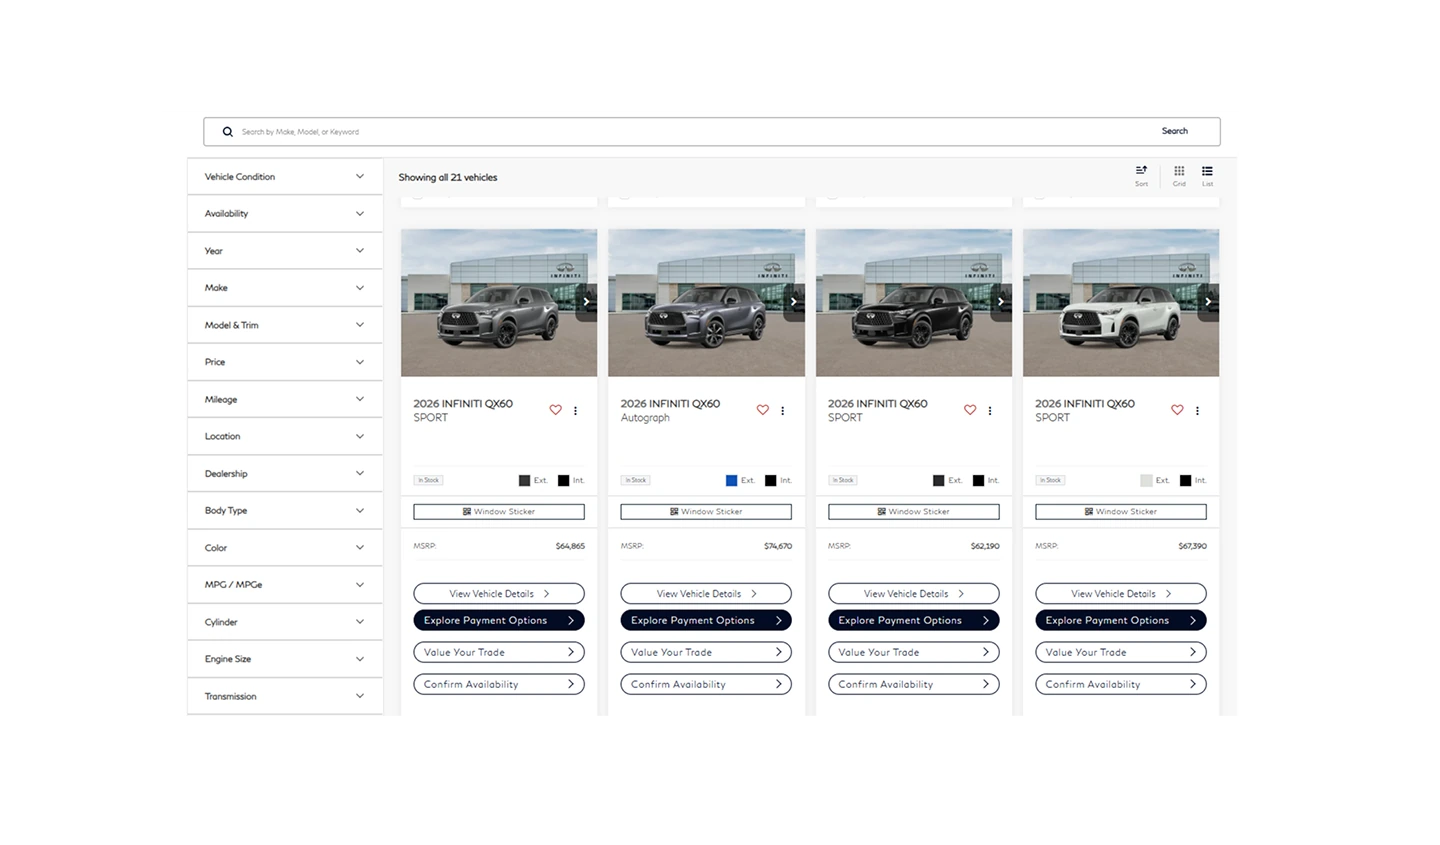Expand the Model & Trim filter

point(285,325)
